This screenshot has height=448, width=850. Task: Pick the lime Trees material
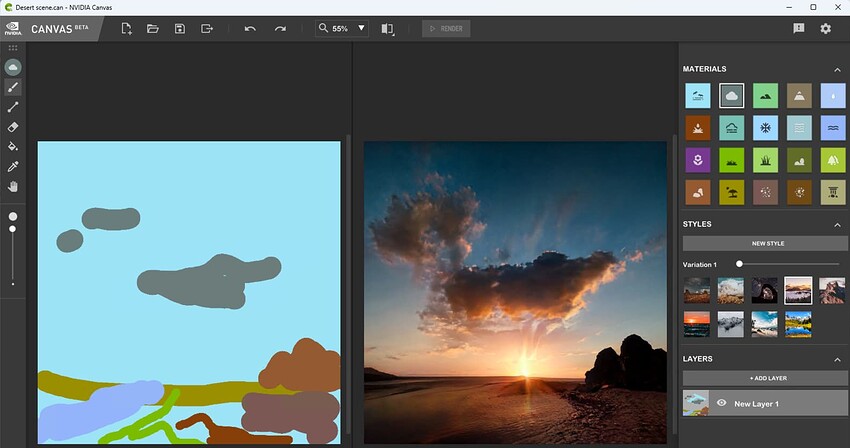point(833,160)
